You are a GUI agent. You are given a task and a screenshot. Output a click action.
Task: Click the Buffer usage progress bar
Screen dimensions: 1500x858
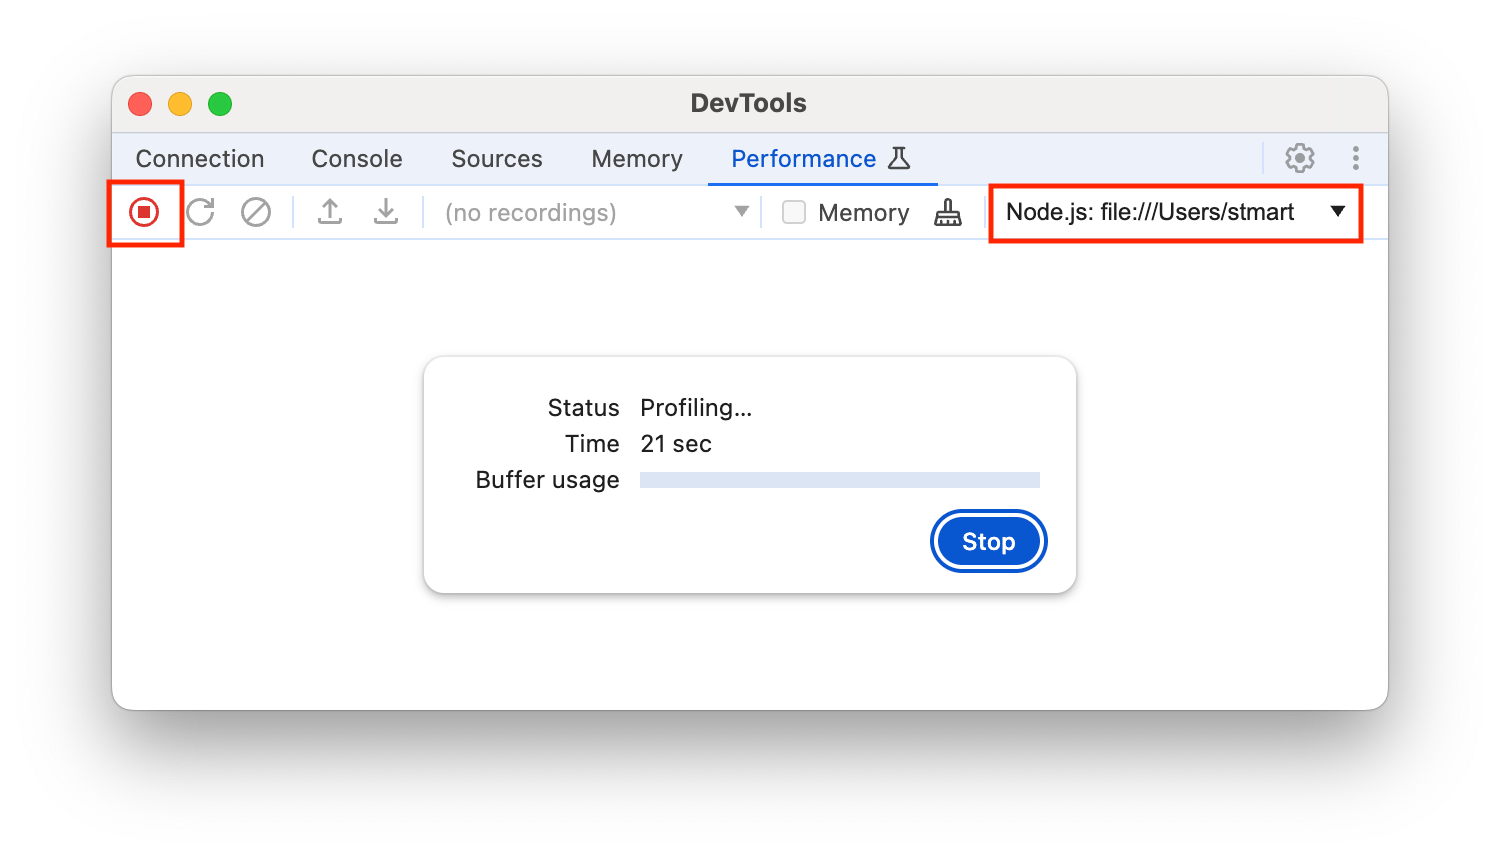(840, 479)
